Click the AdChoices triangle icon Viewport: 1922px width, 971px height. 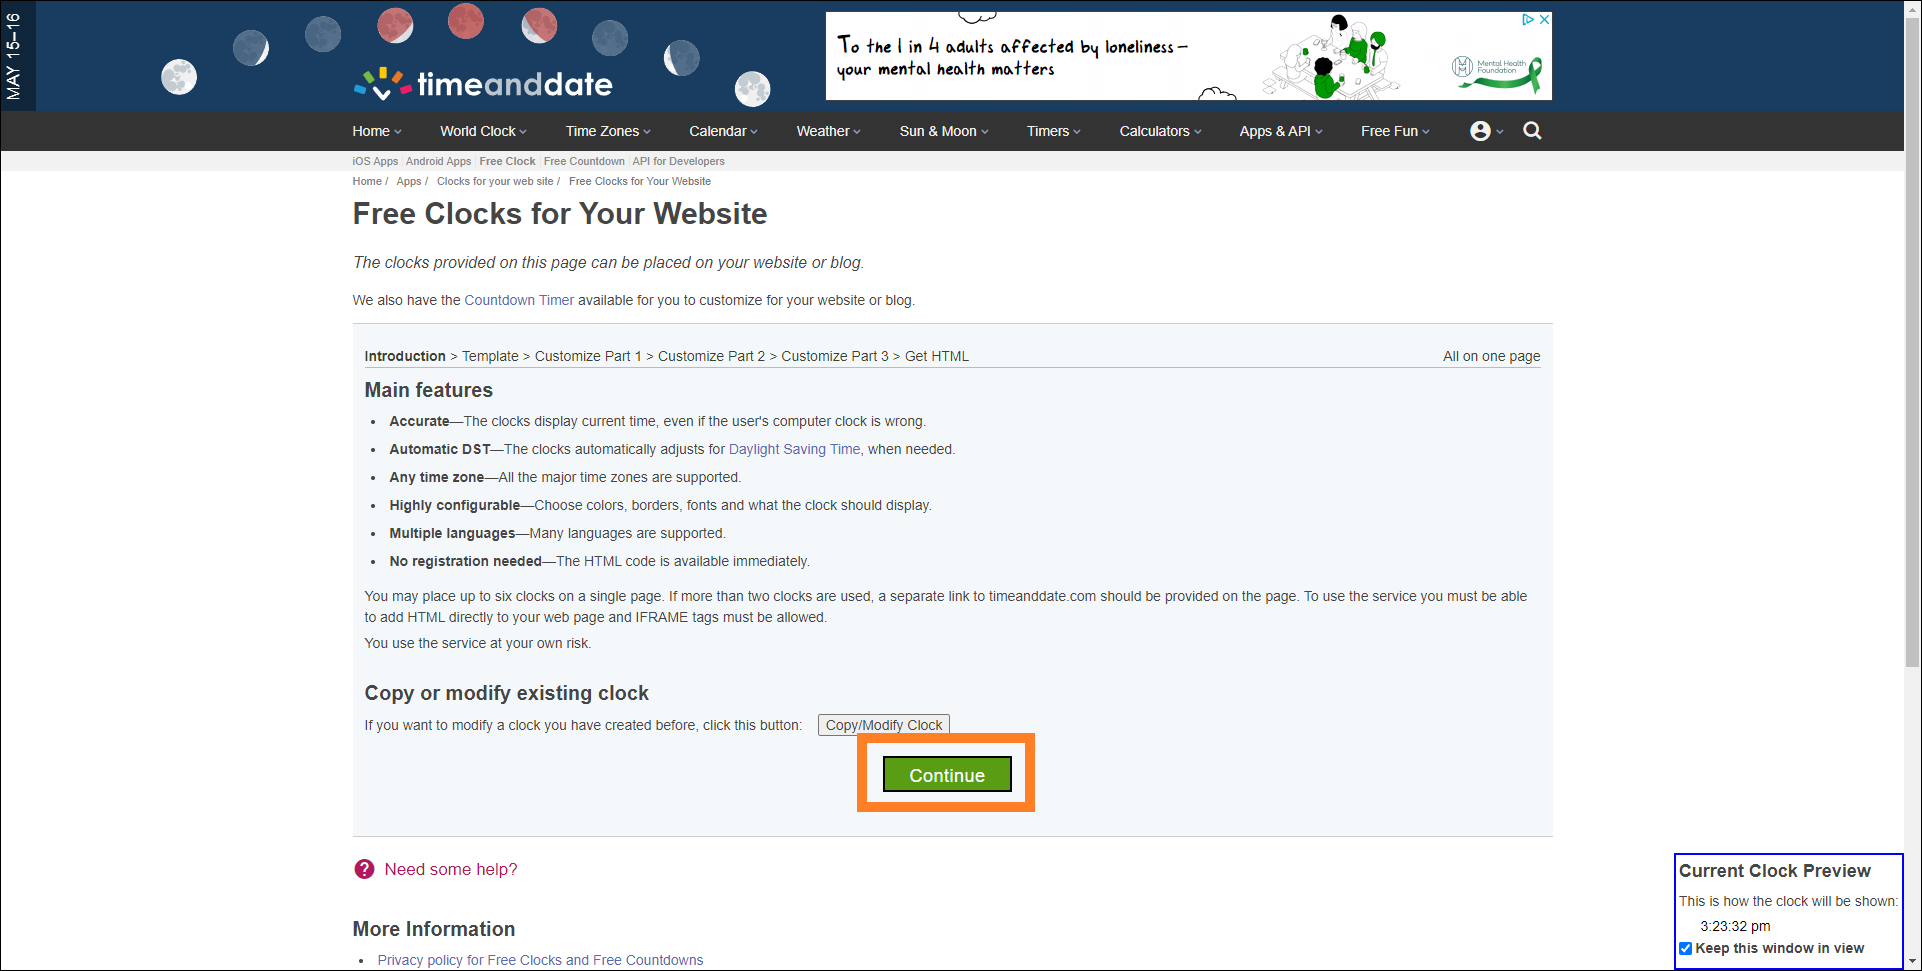(1527, 19)
